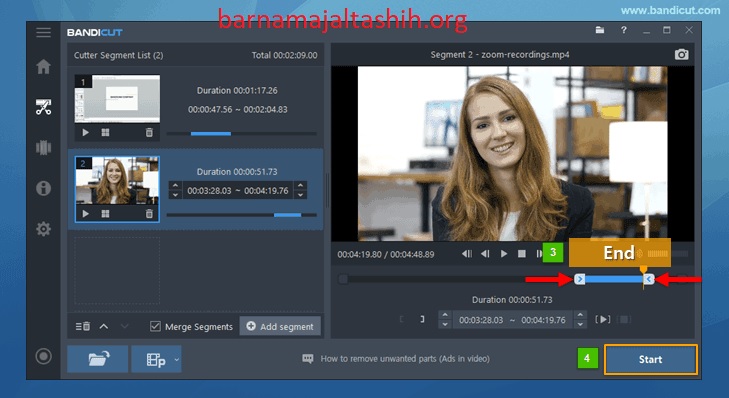729x398 pixels.
Task: Click the segment 1 position bar
Action: 241,133
